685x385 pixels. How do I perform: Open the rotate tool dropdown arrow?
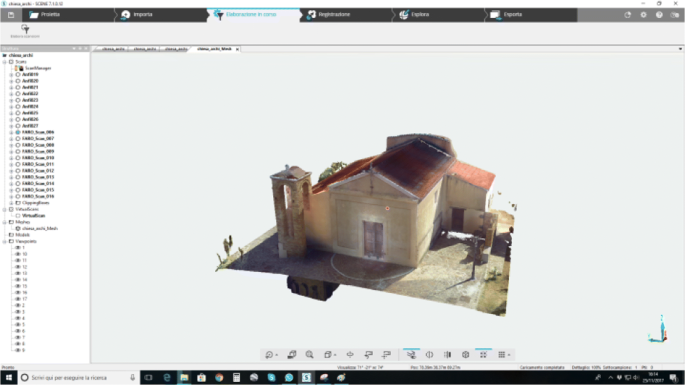[x=277, y=355]
